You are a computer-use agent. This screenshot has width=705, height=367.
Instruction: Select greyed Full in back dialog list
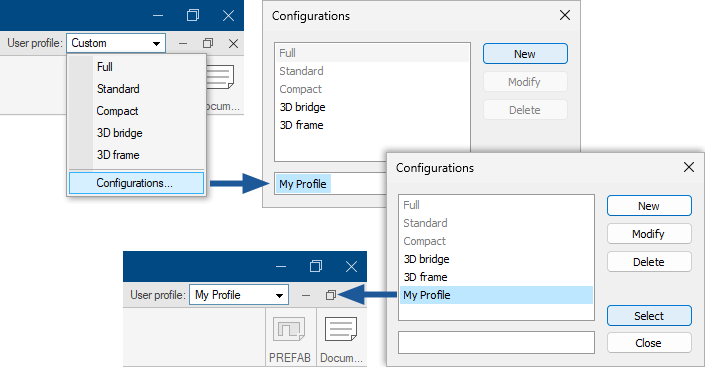click(x=372, y=53)
